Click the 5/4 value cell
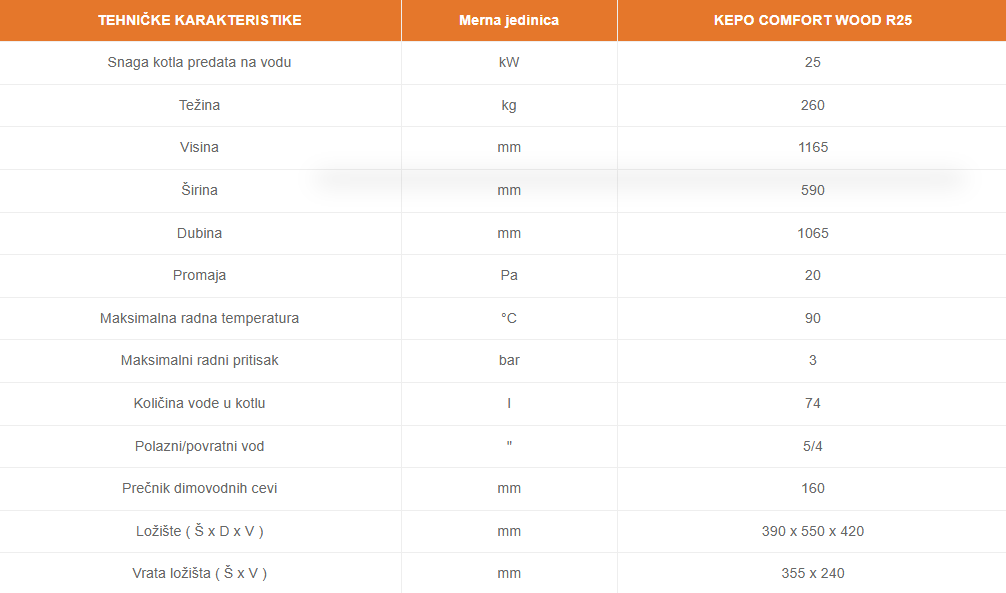Image resolution: width=1006 pixels, height=593 pixels. point(812,446)
